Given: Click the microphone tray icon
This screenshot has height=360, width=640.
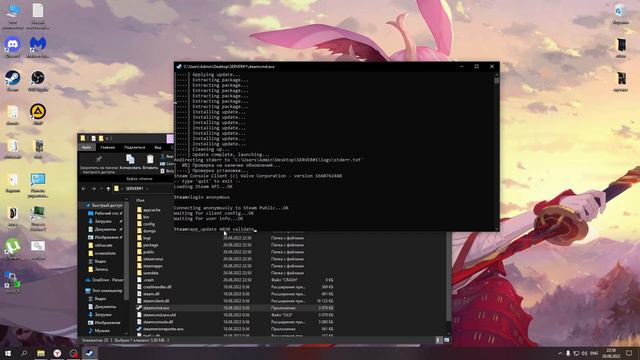Looking at the screenshot, I should (568, 353).
